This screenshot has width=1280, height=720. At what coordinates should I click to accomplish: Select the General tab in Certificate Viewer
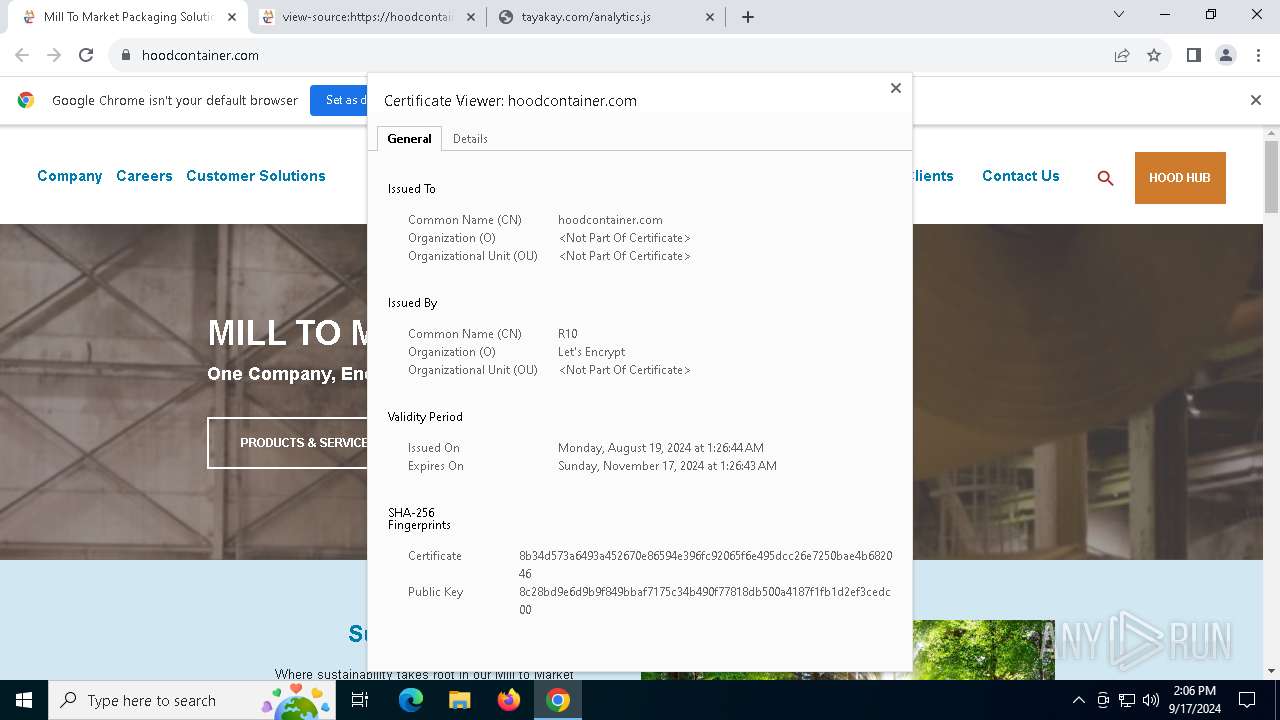coord(409,139)
